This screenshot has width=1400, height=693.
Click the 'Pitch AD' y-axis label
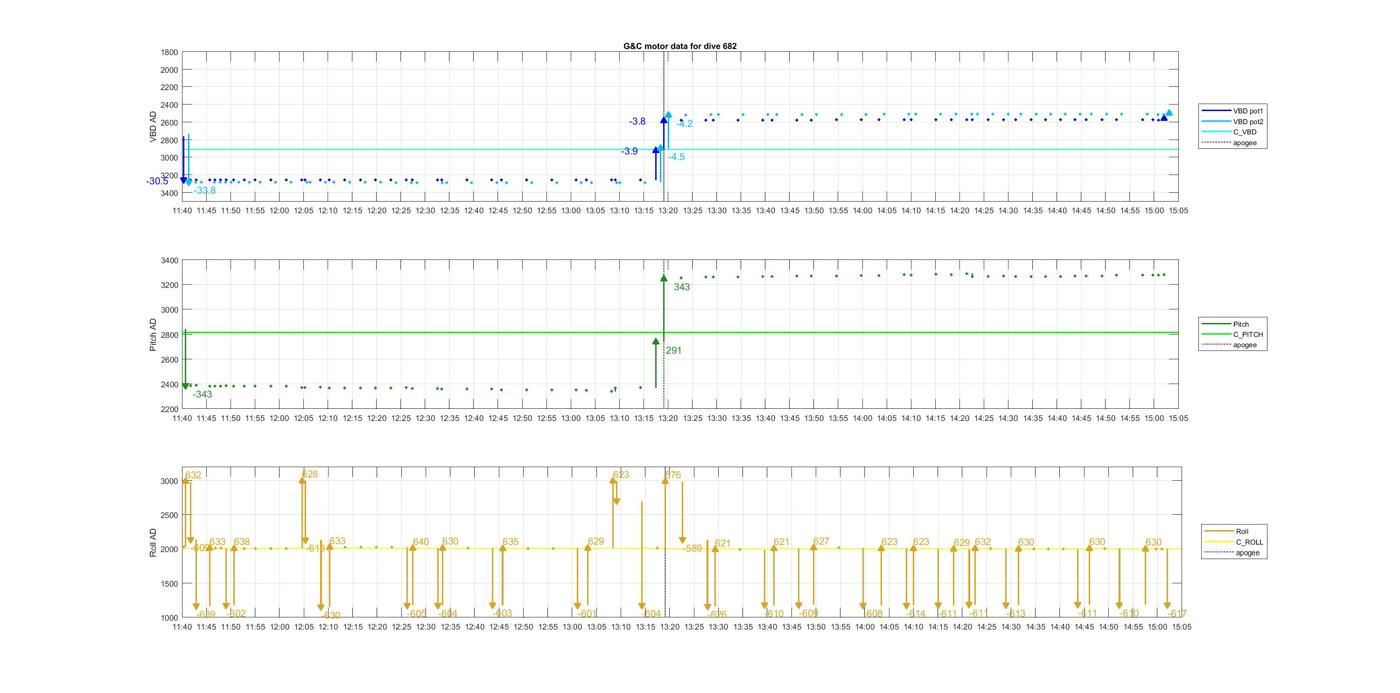click(153, 334)
